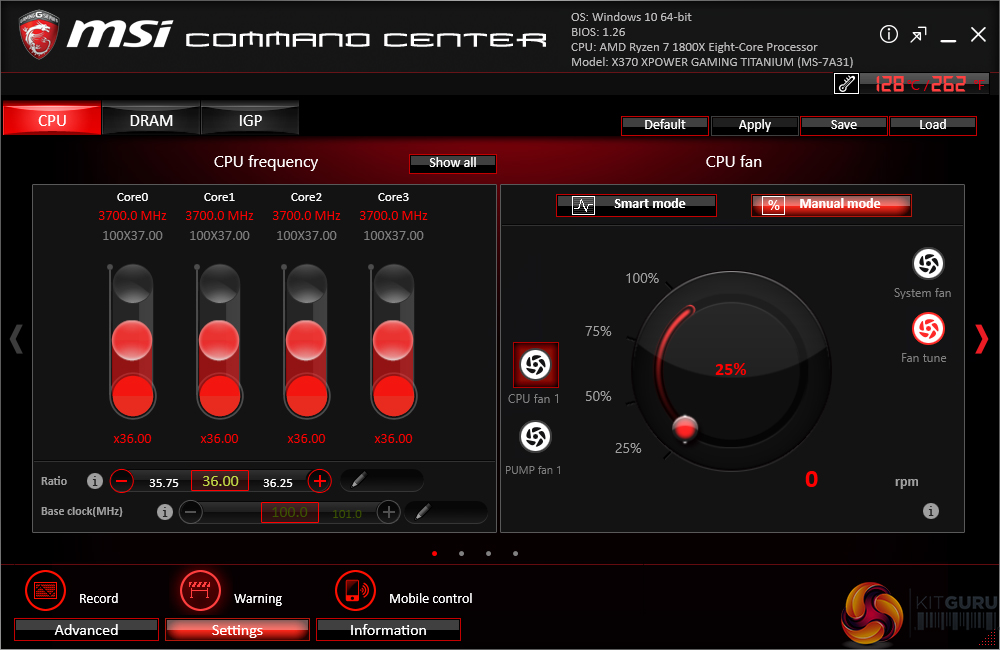The image size is (1000, 650).
Task: Increase Base clock with plus button
Action: coord(388,512)
